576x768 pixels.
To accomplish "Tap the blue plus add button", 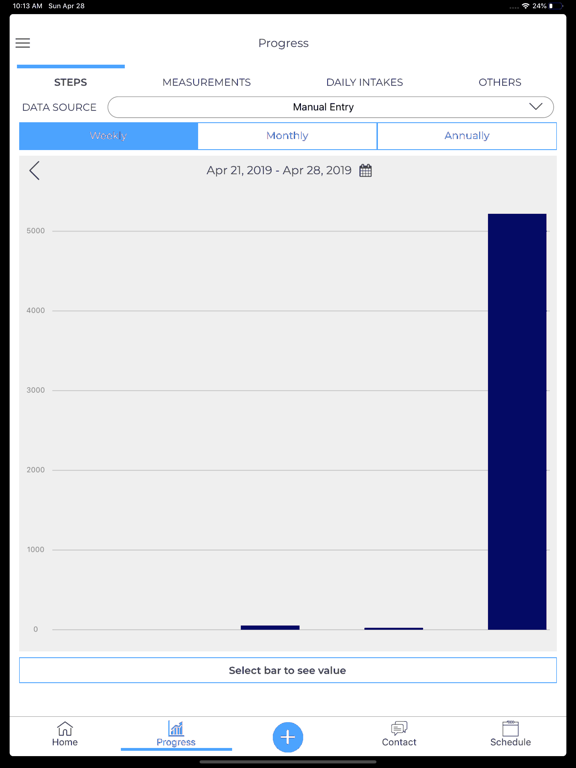I will pos(288,737).
